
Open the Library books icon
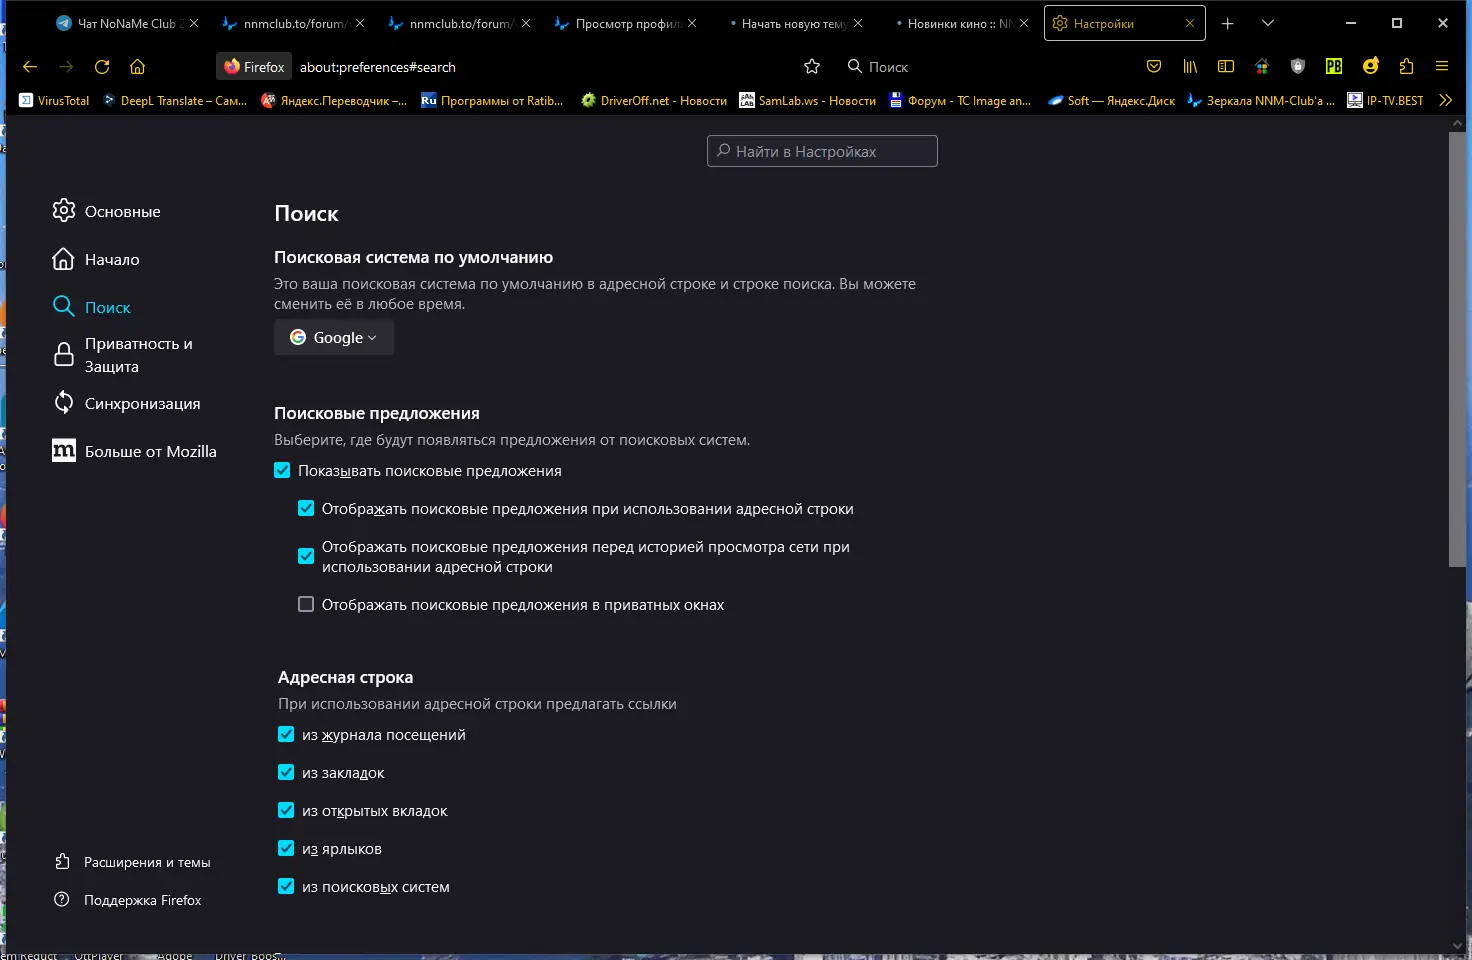1190,67
